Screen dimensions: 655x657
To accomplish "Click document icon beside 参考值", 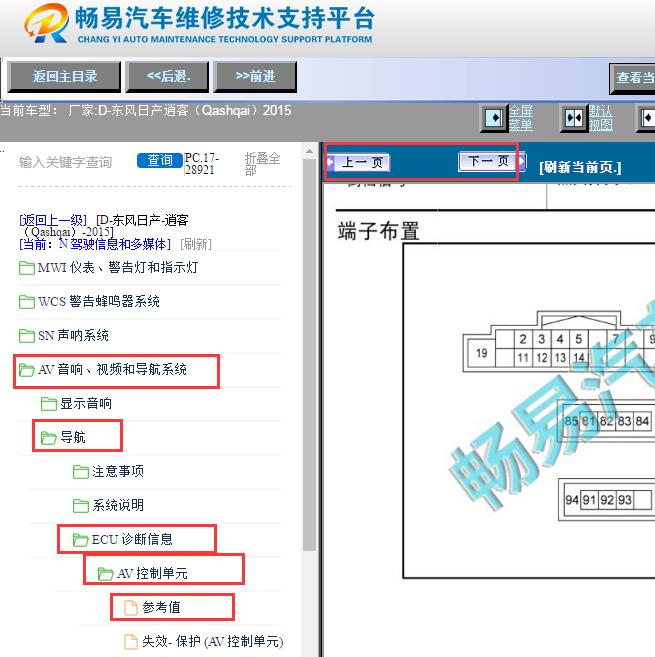I will tap(131, 608).
